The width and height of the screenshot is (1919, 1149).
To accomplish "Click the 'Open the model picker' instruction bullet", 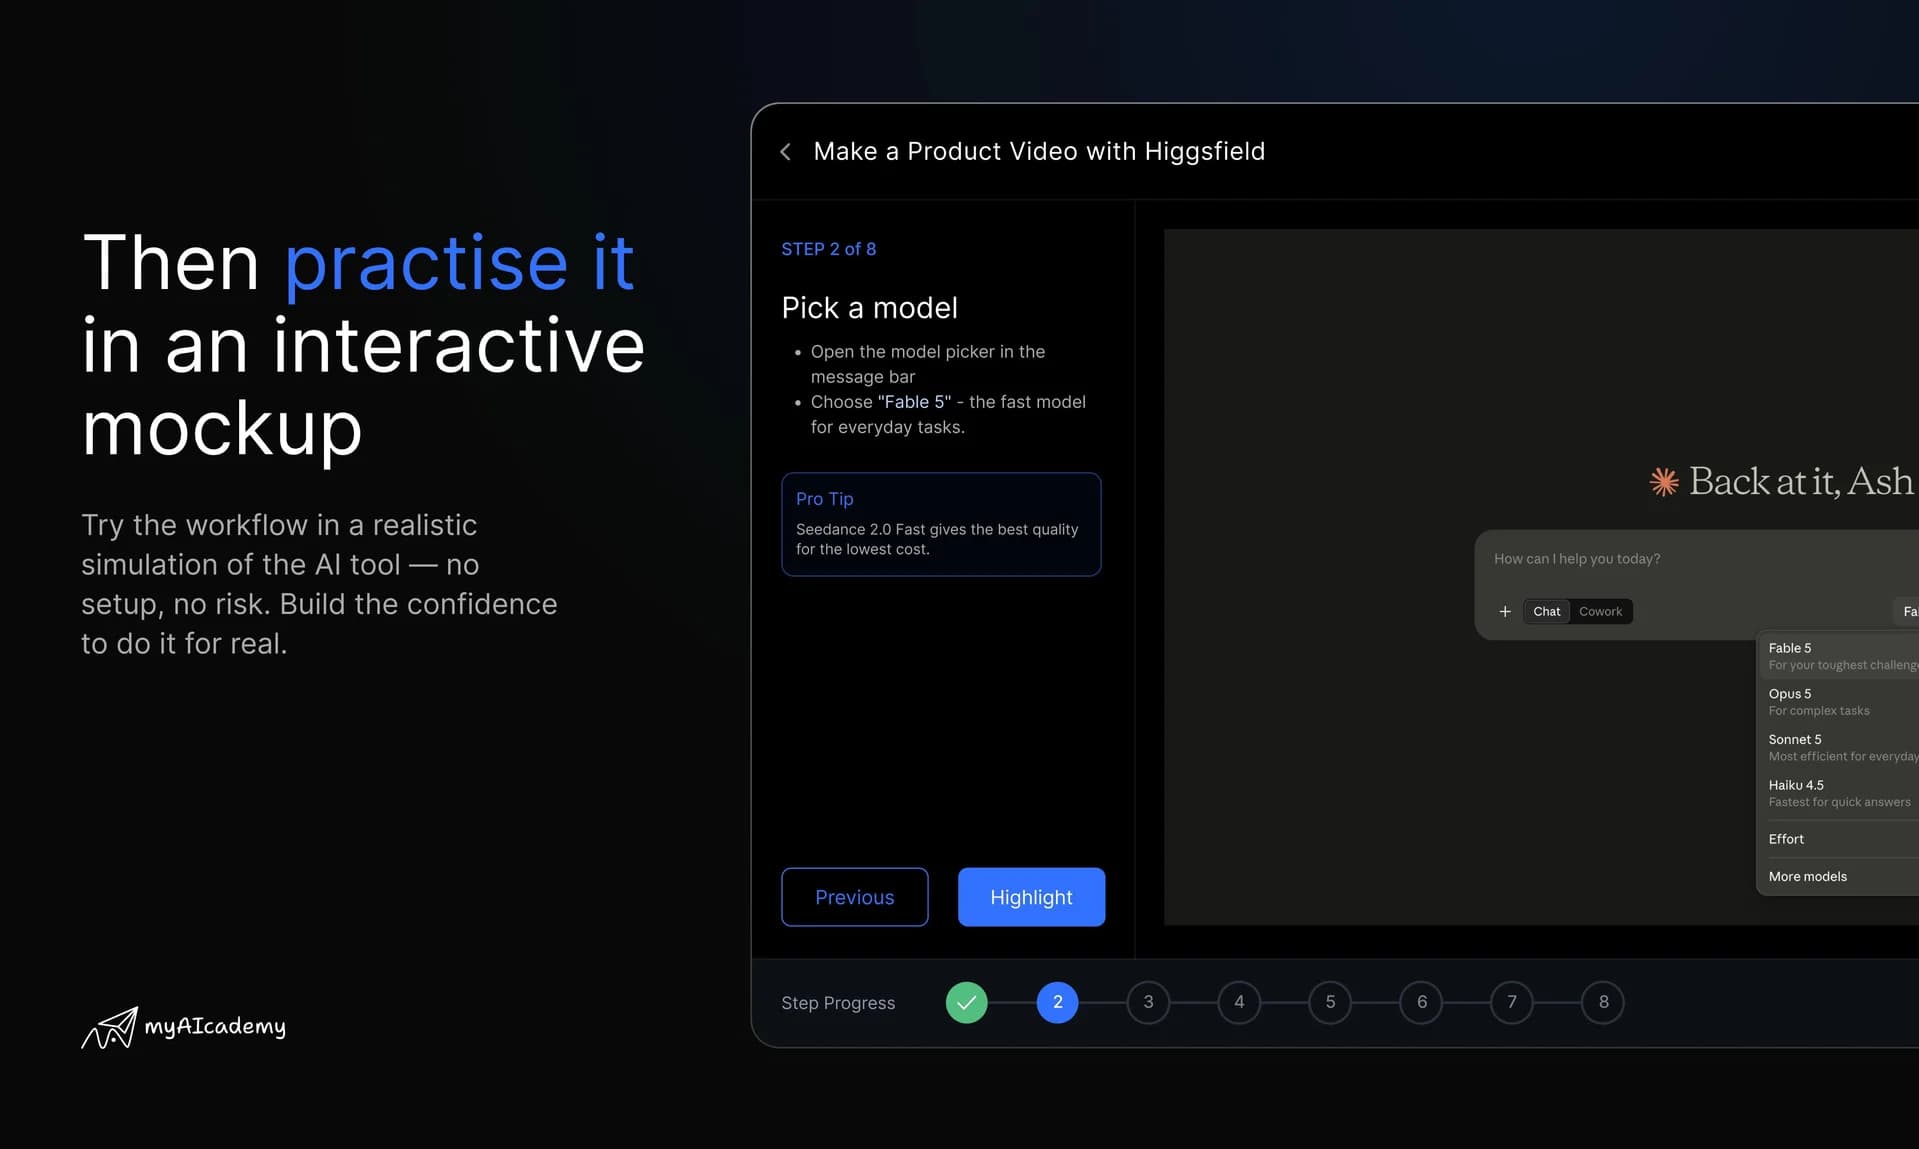I will 927,364.
